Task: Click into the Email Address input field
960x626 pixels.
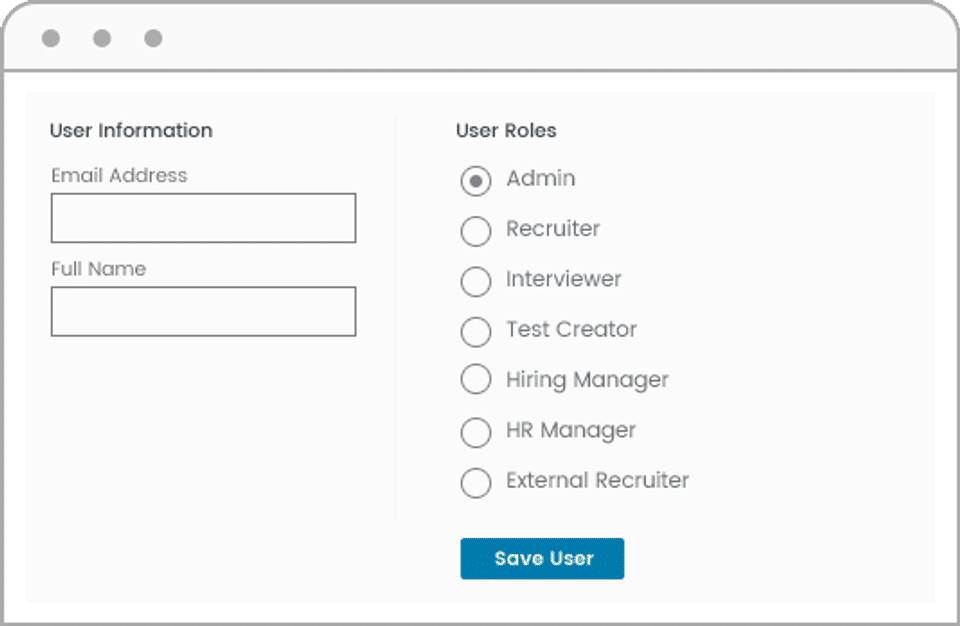Action: point(203,218)
